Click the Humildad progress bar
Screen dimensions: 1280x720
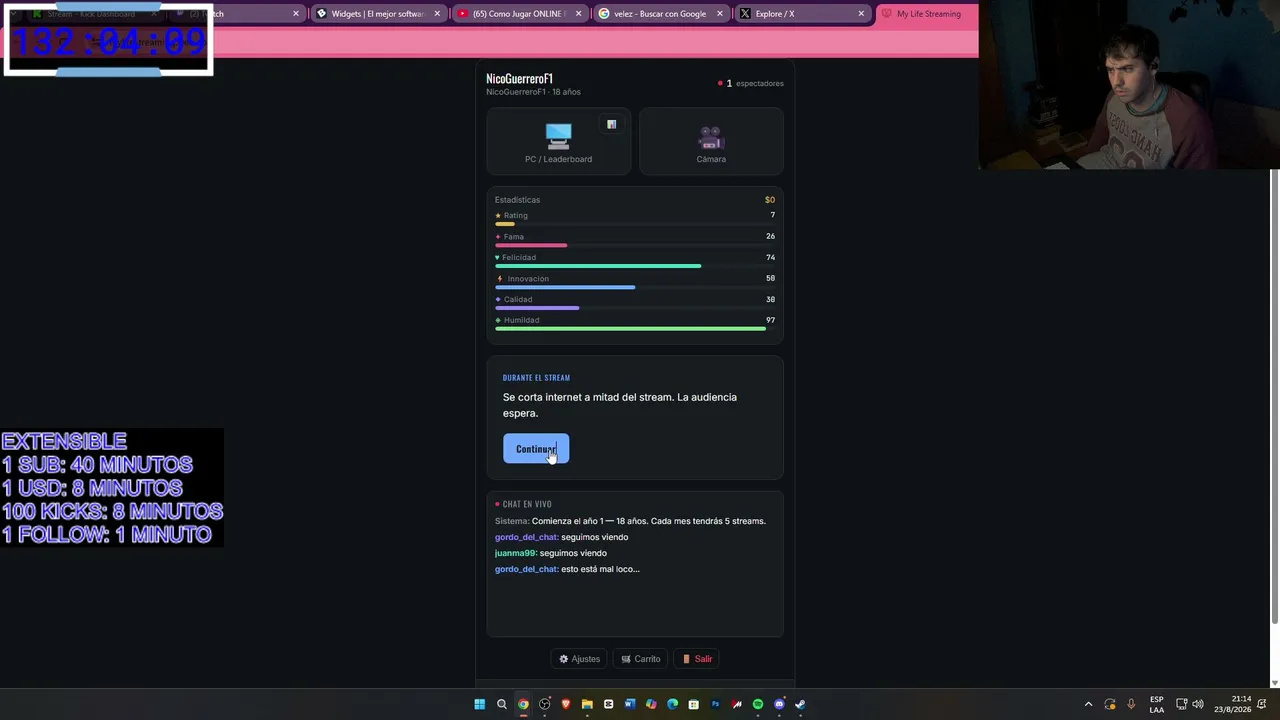point(635,329)
